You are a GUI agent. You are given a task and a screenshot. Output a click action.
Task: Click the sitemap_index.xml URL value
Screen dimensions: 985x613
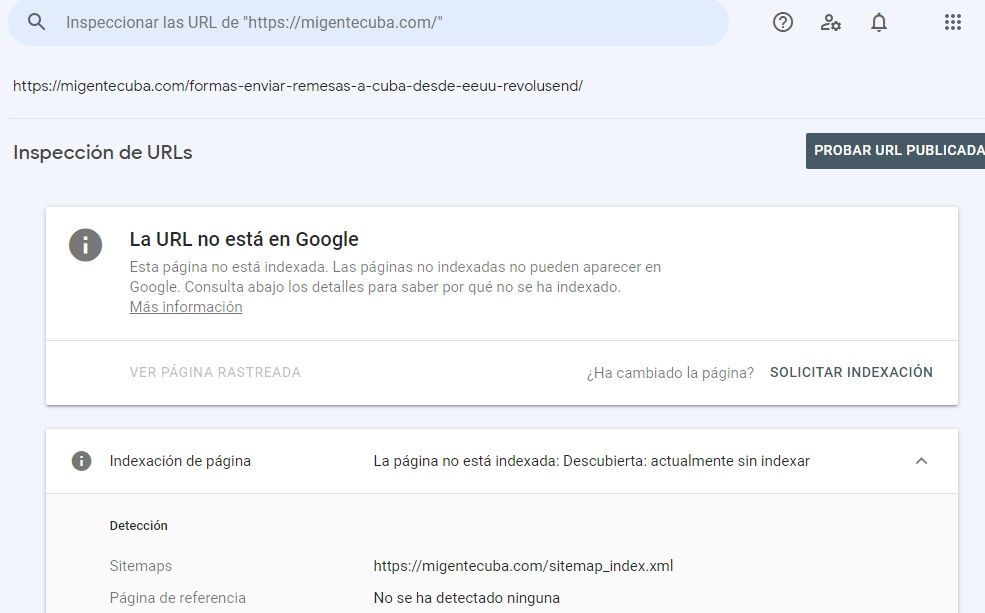pos(523,566)
